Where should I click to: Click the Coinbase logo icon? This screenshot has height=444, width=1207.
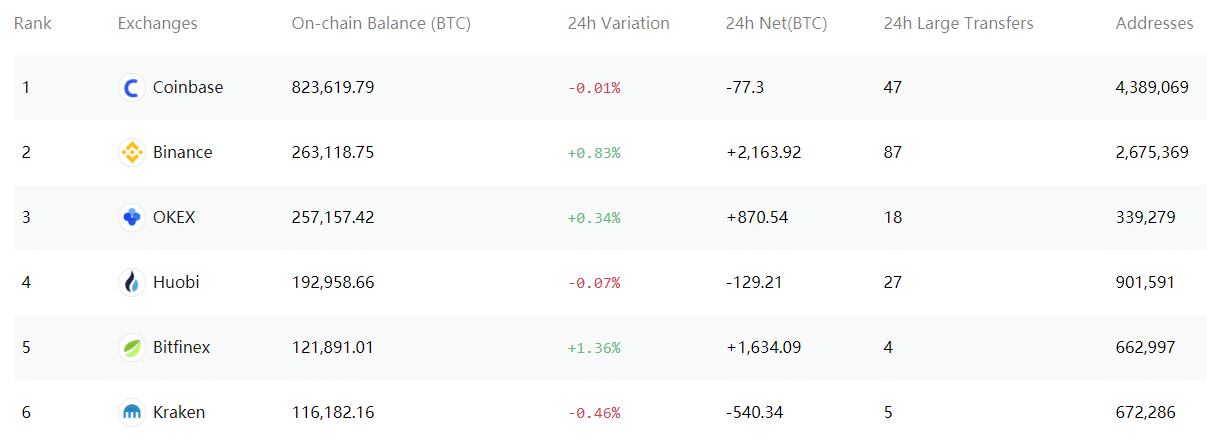(132, 88)
